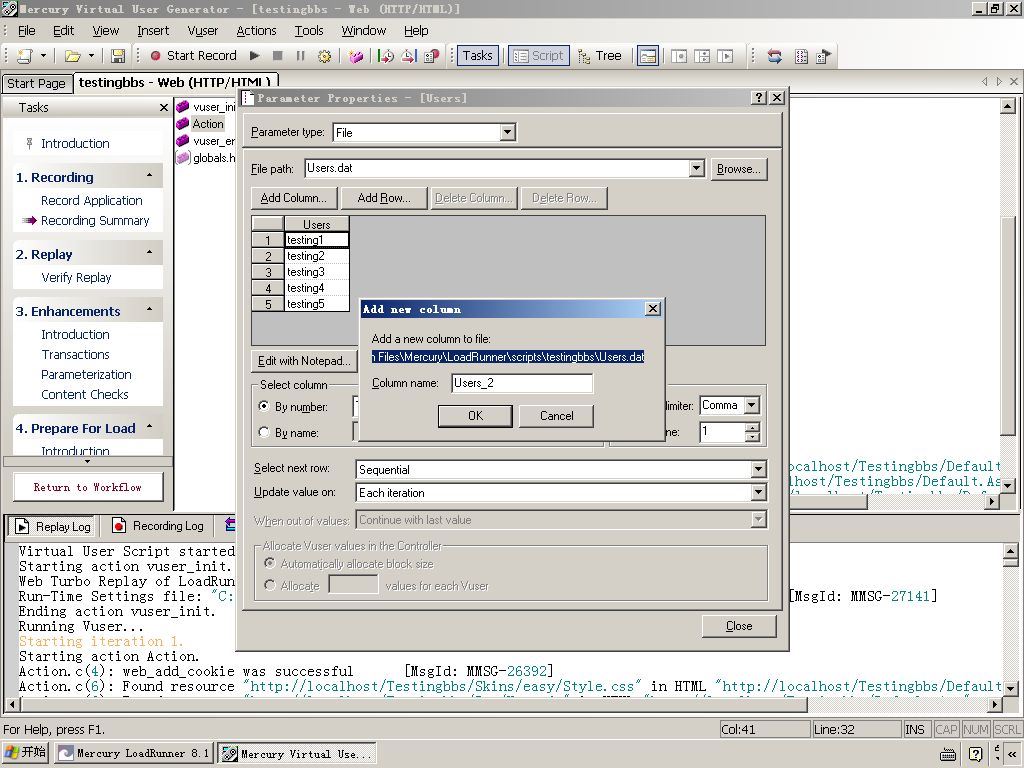Collapse the 2. Replay section
The image size is (1024, 768).
coord(150,253)
